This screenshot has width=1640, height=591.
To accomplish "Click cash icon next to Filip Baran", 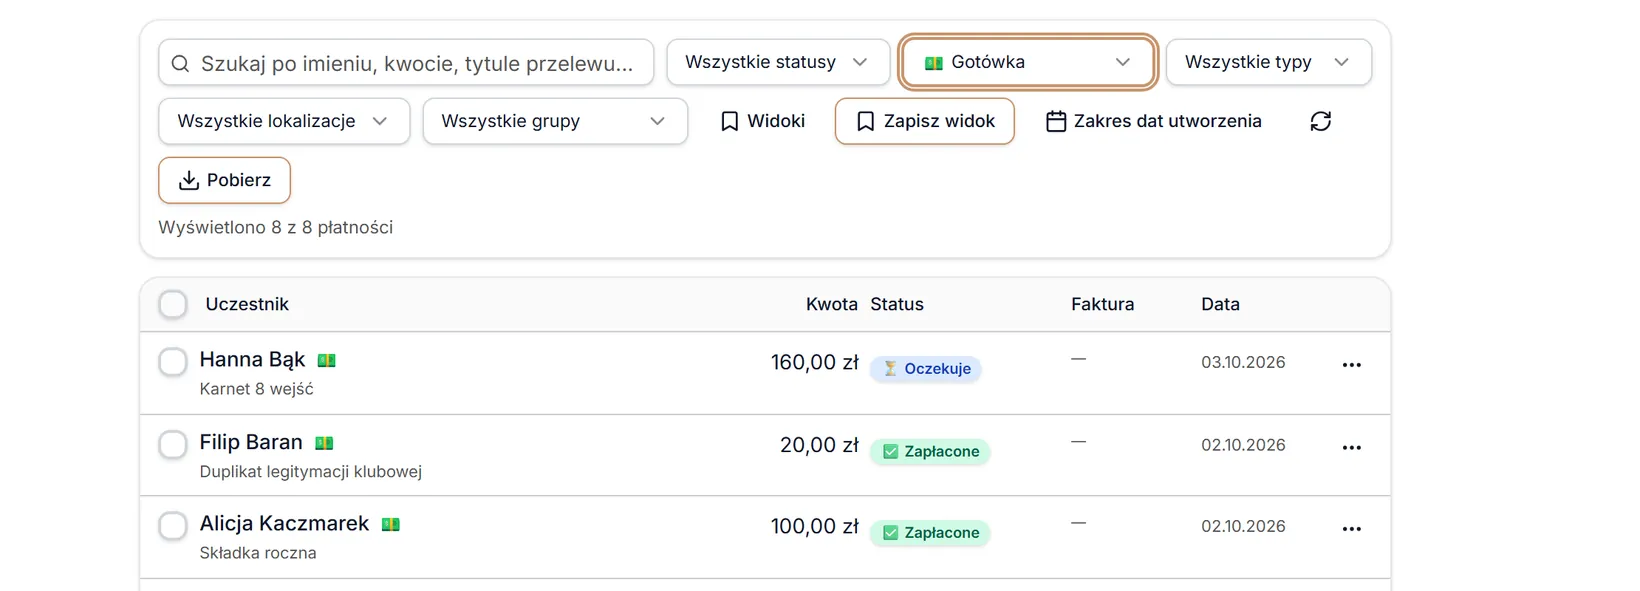I will [324, 443].
